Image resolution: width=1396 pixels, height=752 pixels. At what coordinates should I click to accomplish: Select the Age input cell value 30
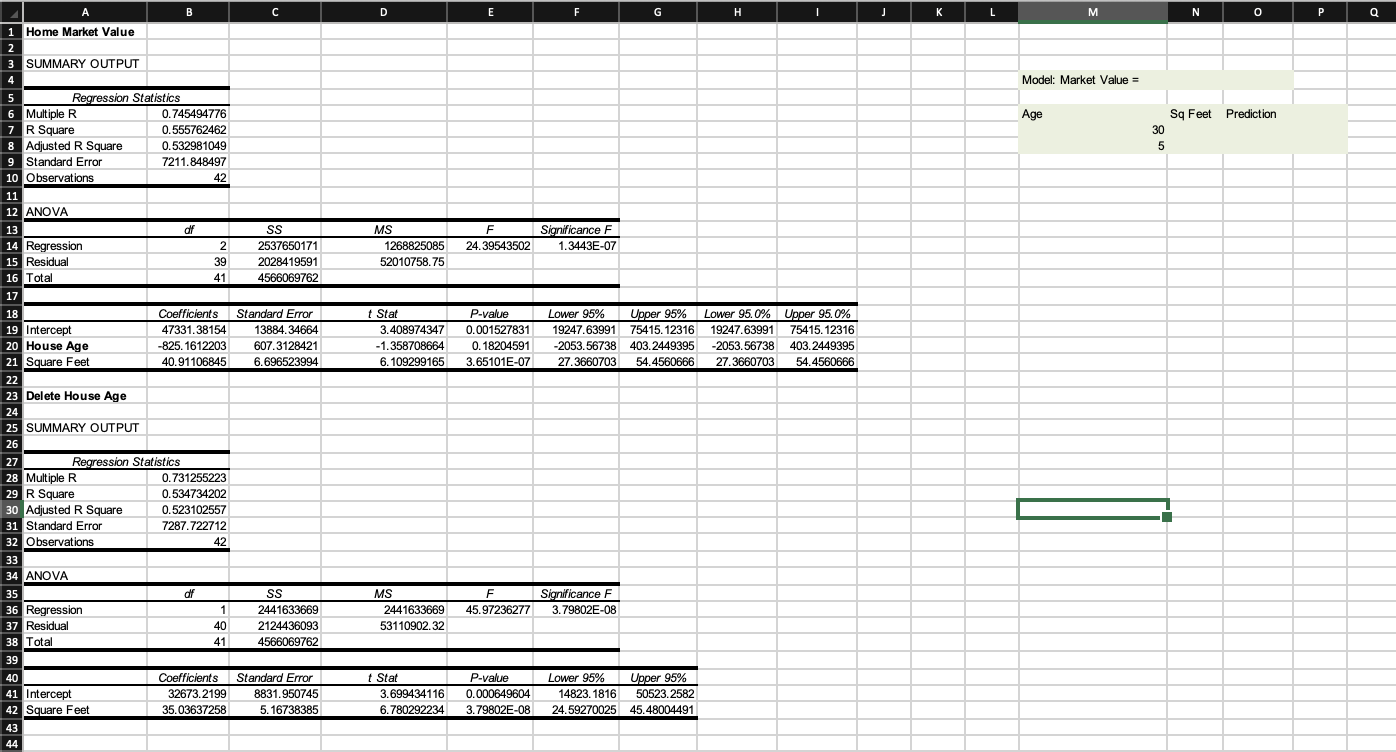click(x=1092, y=129)
